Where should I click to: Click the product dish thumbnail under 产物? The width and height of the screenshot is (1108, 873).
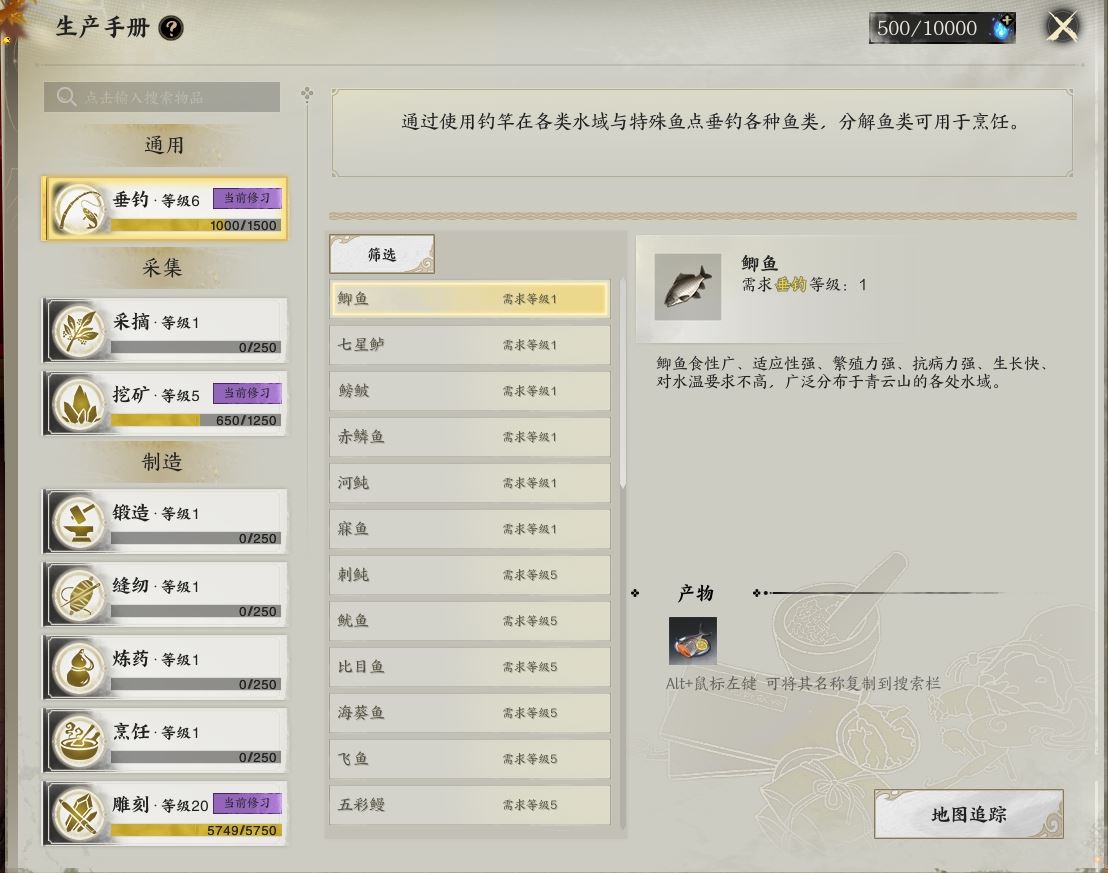pos(692,640)
